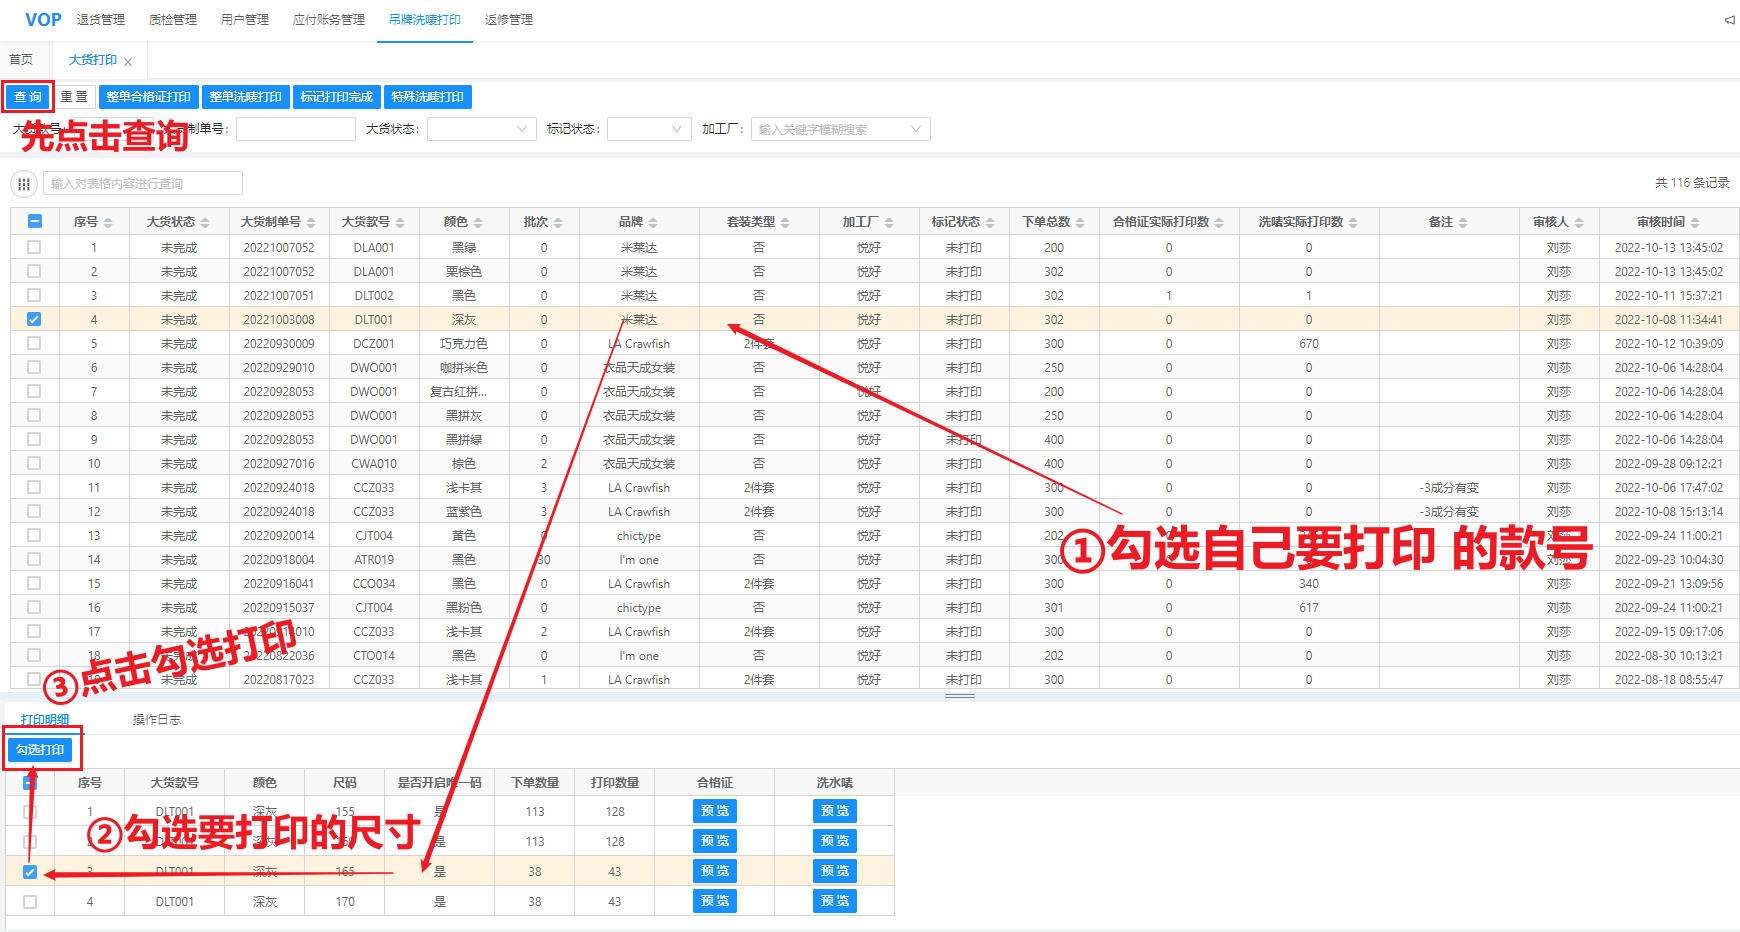1740x932 pixels.
Task: Expand the 标记状态 dropdown
Action: (x=649, y=129)
